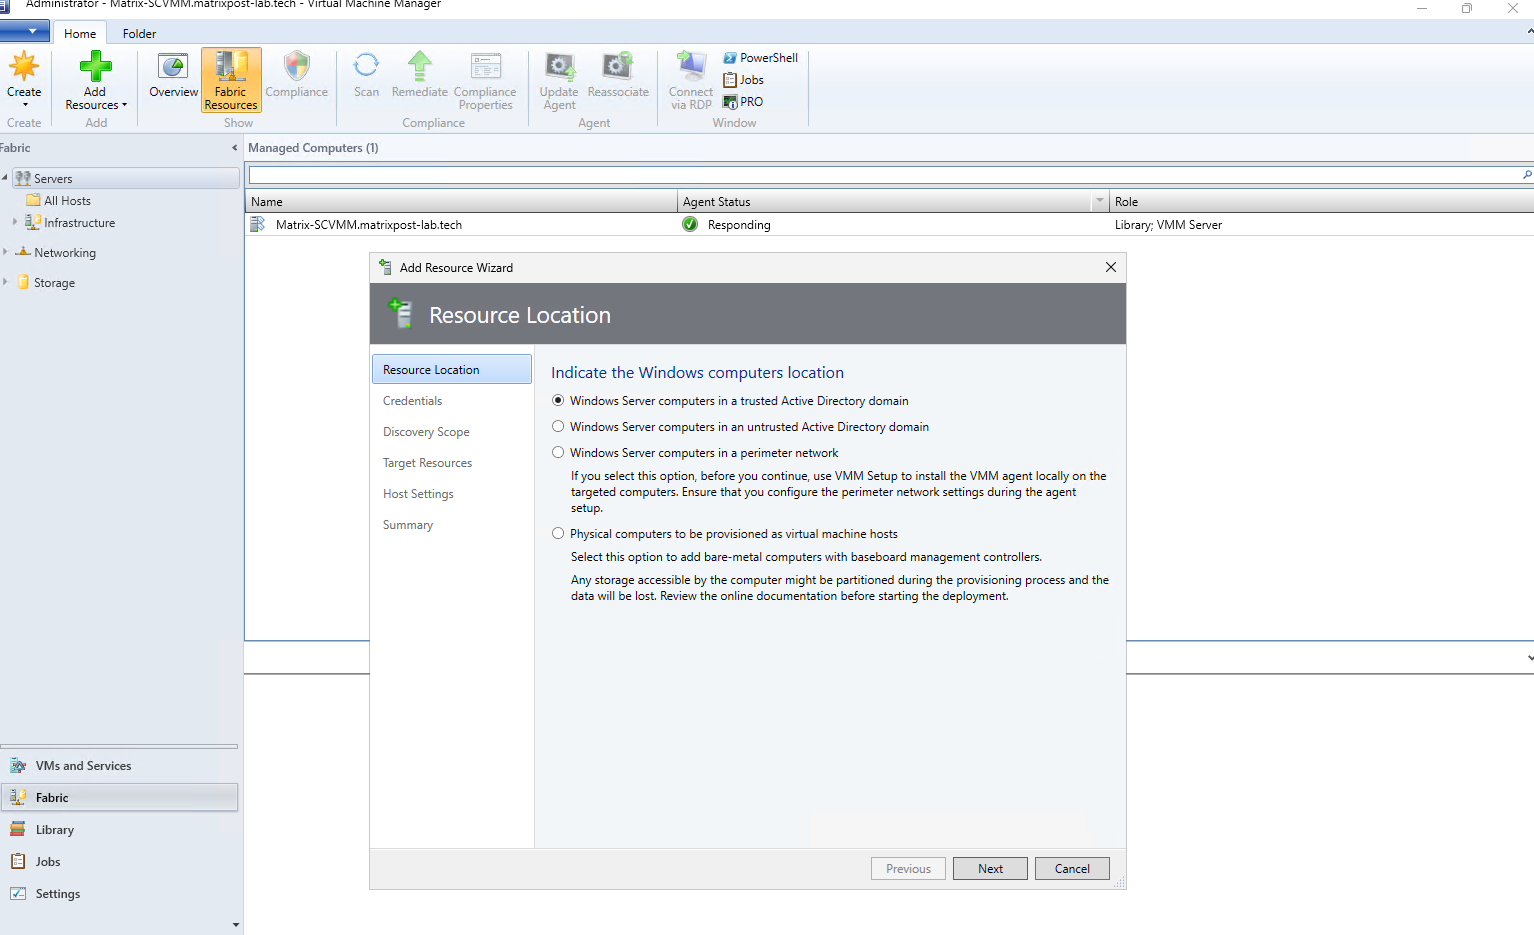Select perimeter network computers option
The image size is (1534, 935).
(x=558, y=452)
